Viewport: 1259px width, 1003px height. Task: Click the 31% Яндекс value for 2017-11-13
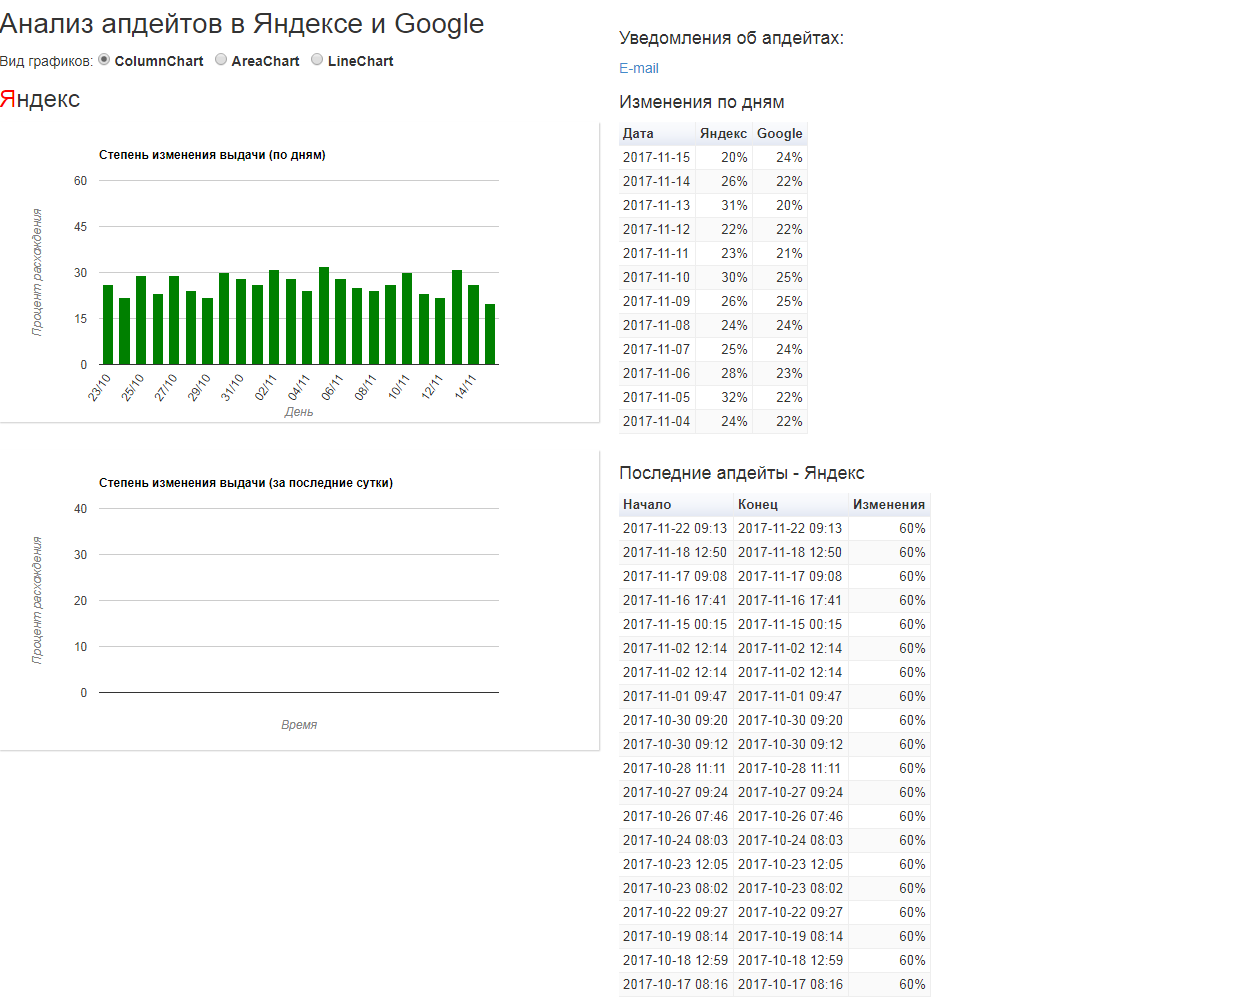tap(734, 205)
